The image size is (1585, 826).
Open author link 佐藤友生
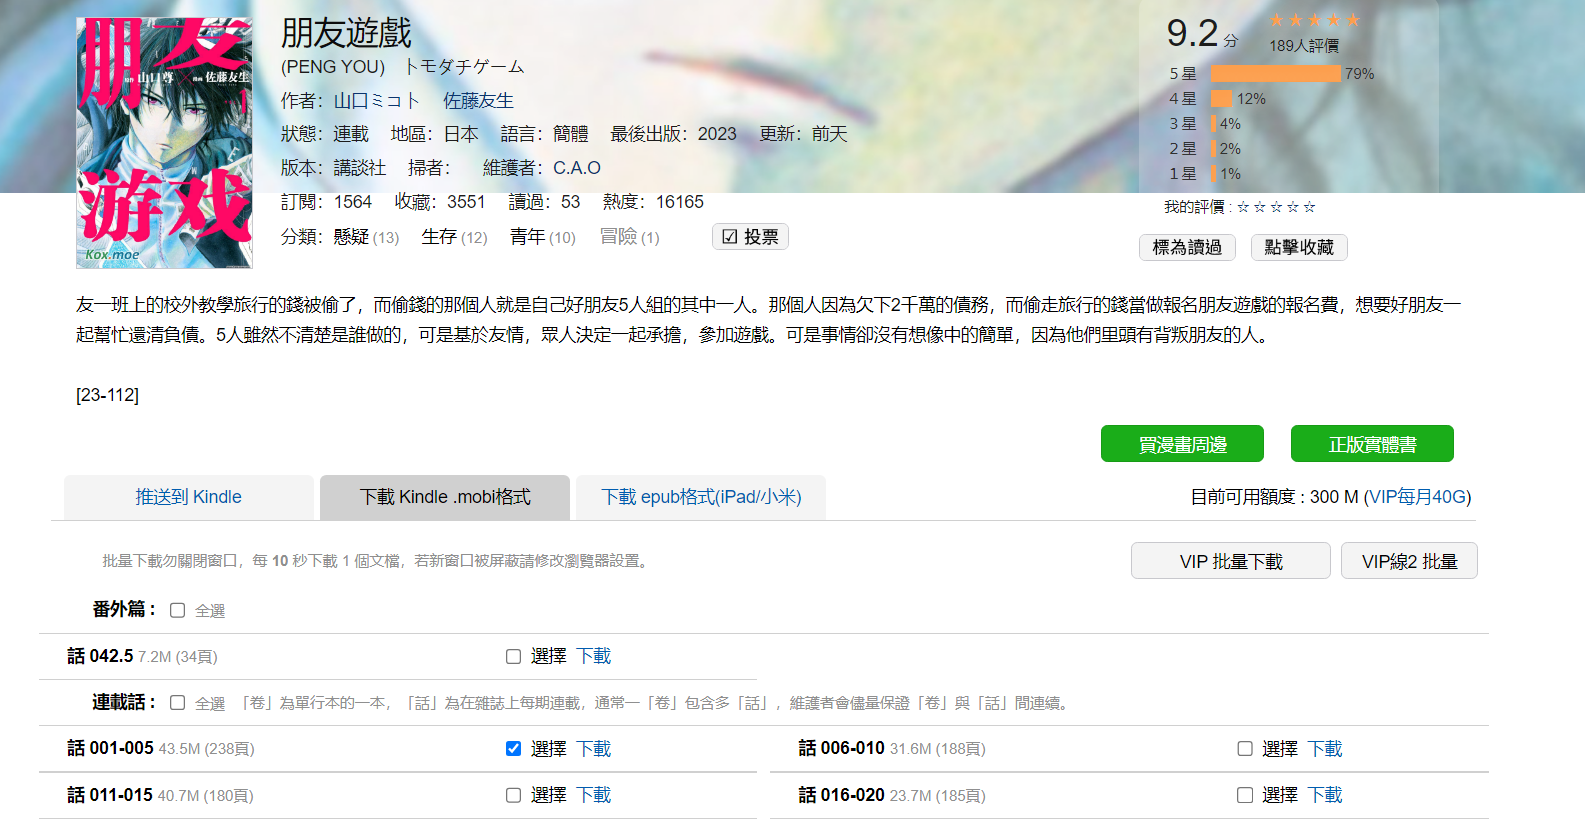pos(478,101)
